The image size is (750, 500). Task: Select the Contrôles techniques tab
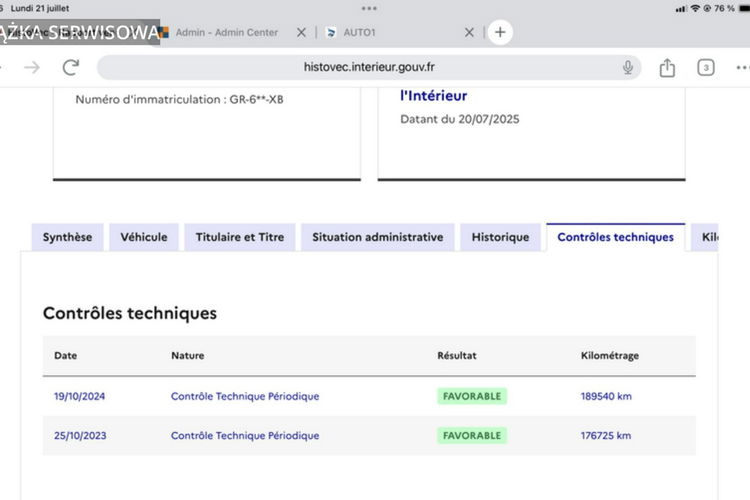pyautogui.click(x=615, y=237)
